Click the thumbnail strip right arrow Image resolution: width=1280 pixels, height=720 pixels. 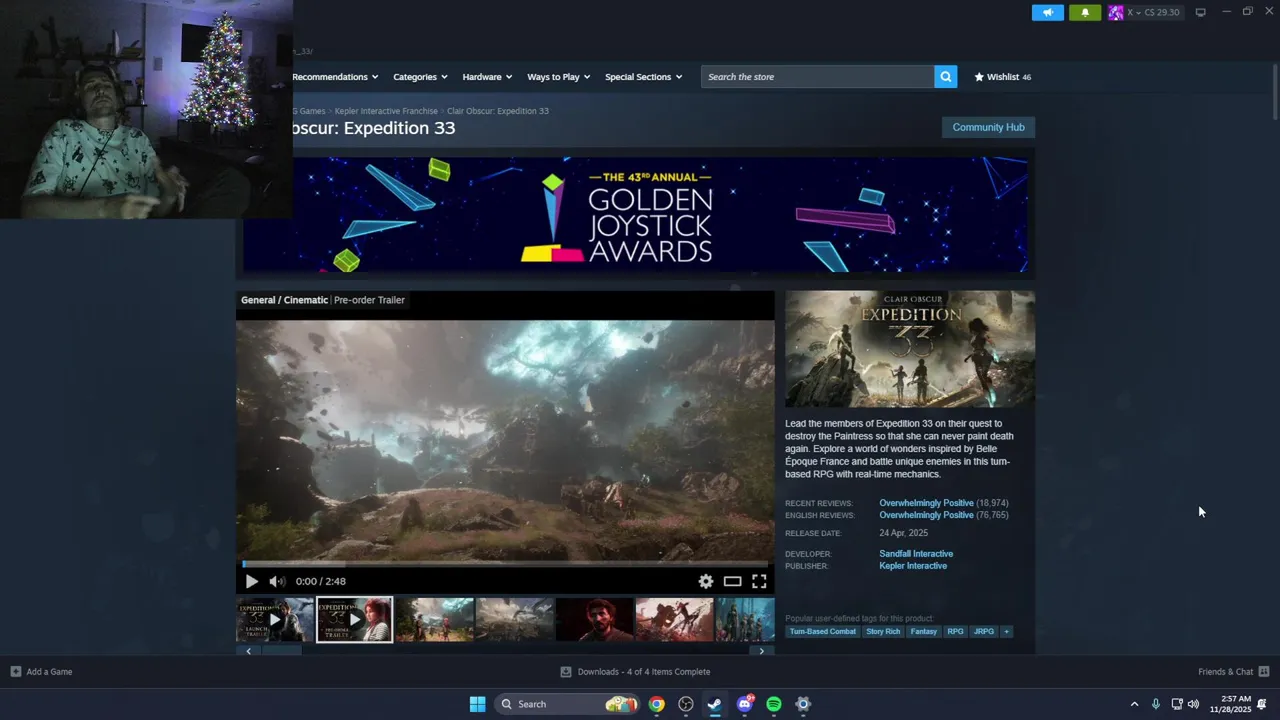[761, 651]
